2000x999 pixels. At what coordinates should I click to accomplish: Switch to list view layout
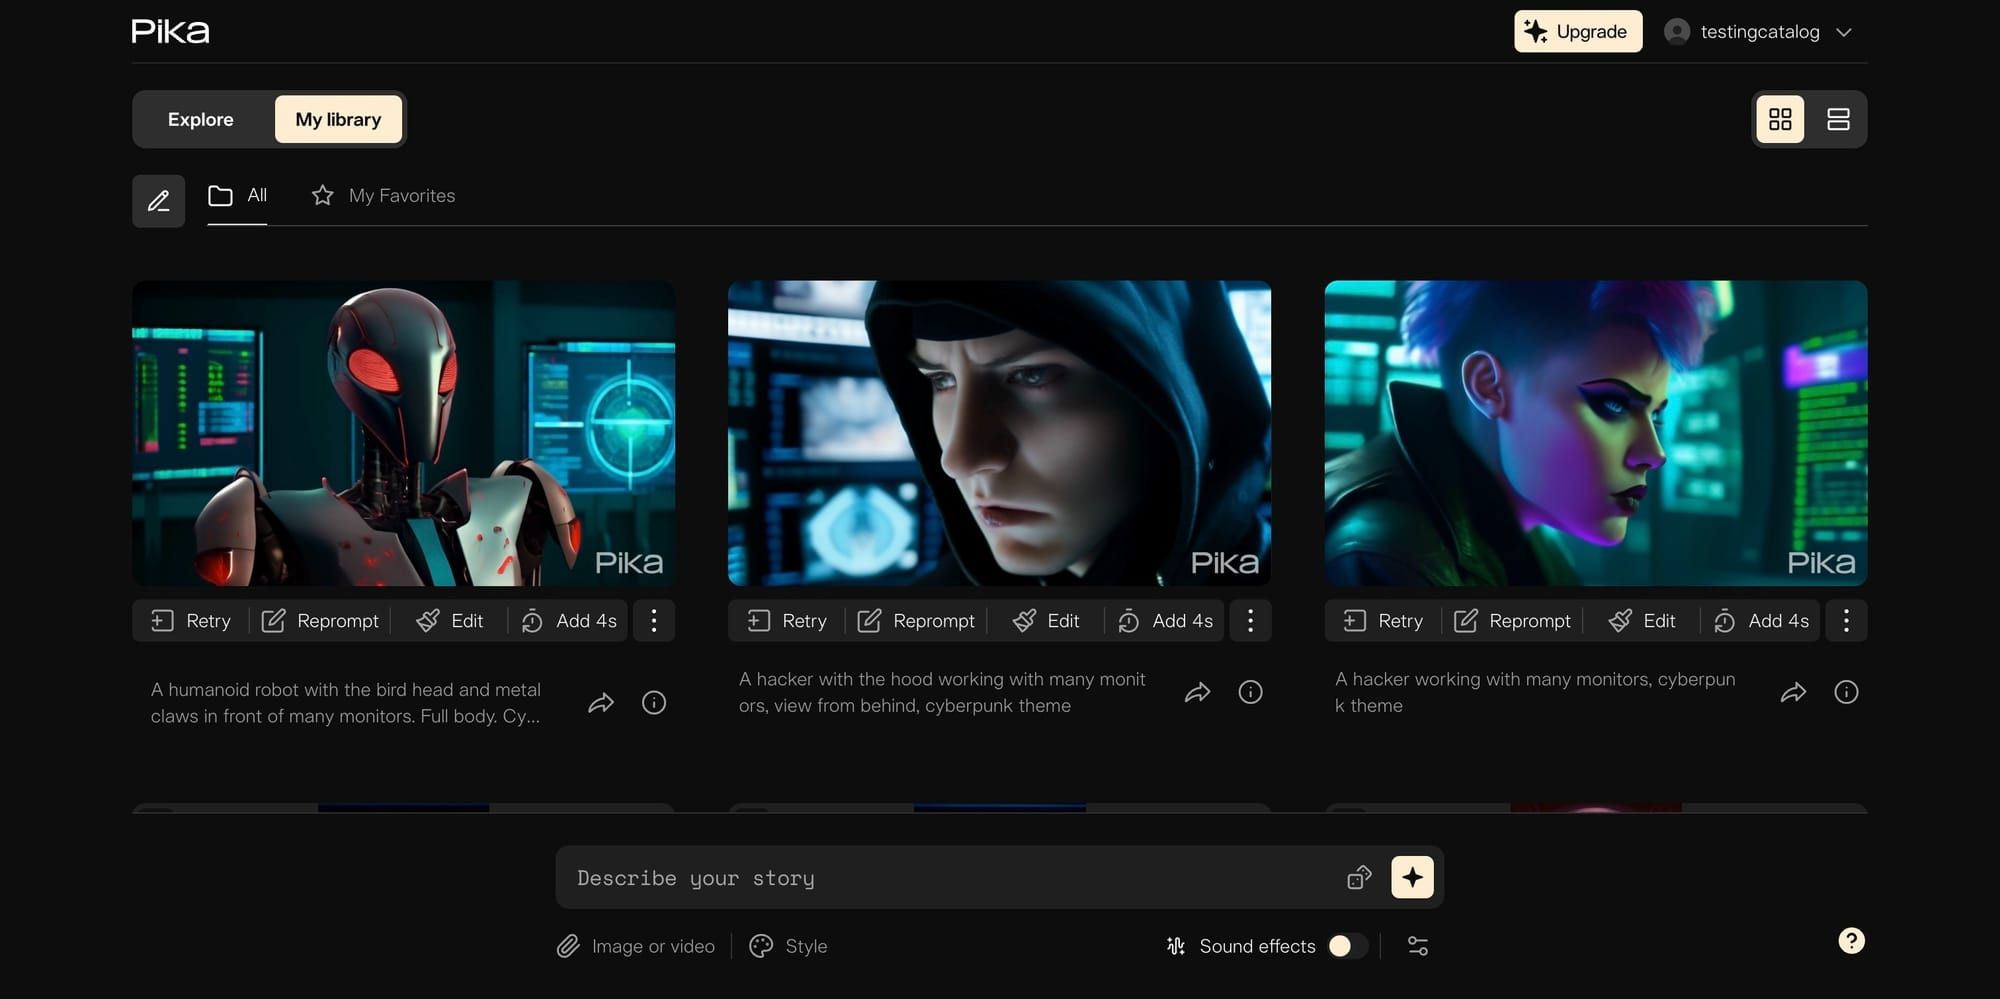pyautogui.click(x=1838, y=119)
